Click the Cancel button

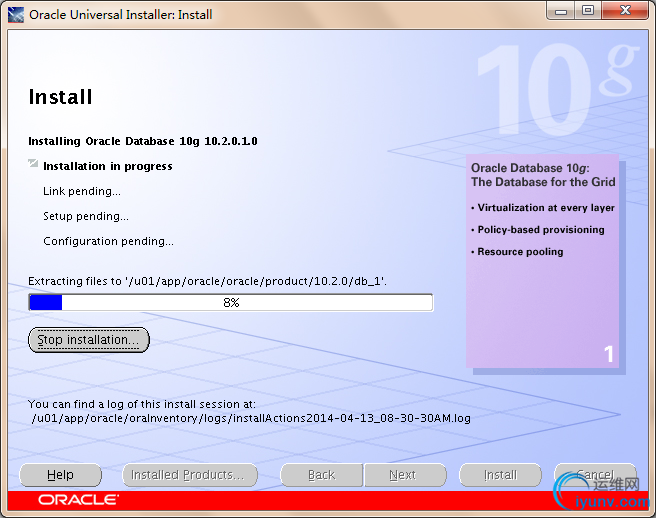(x=595, y=475)
